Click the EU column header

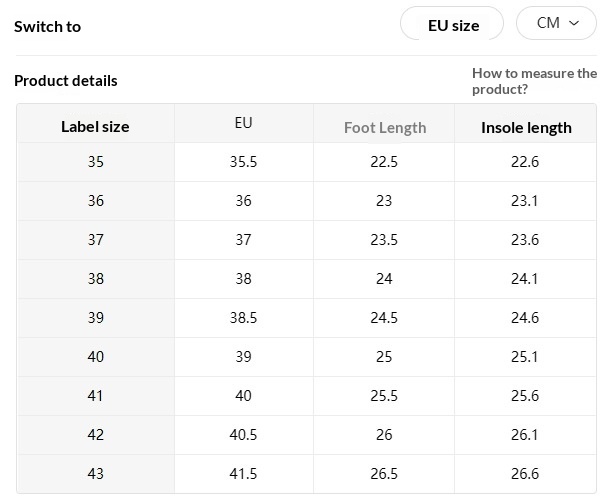(243, 123)
